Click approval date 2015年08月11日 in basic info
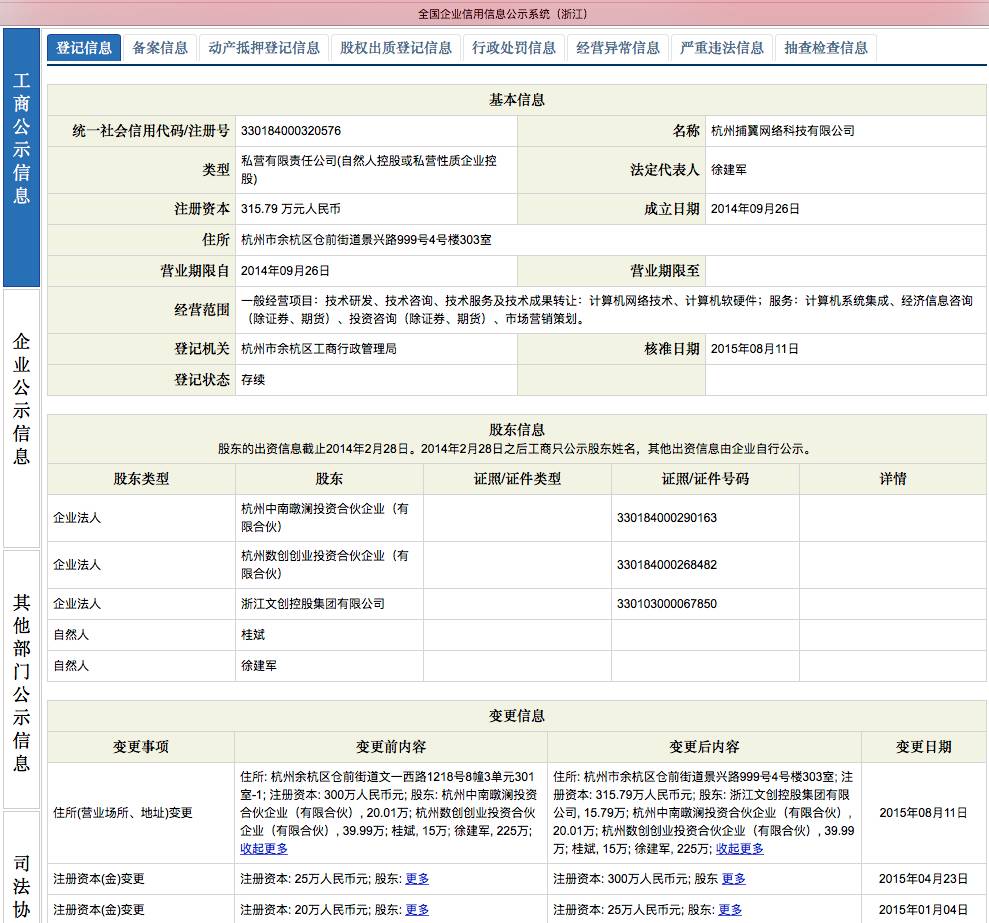This screenshot has width=989, height=923. coord(755,349)
